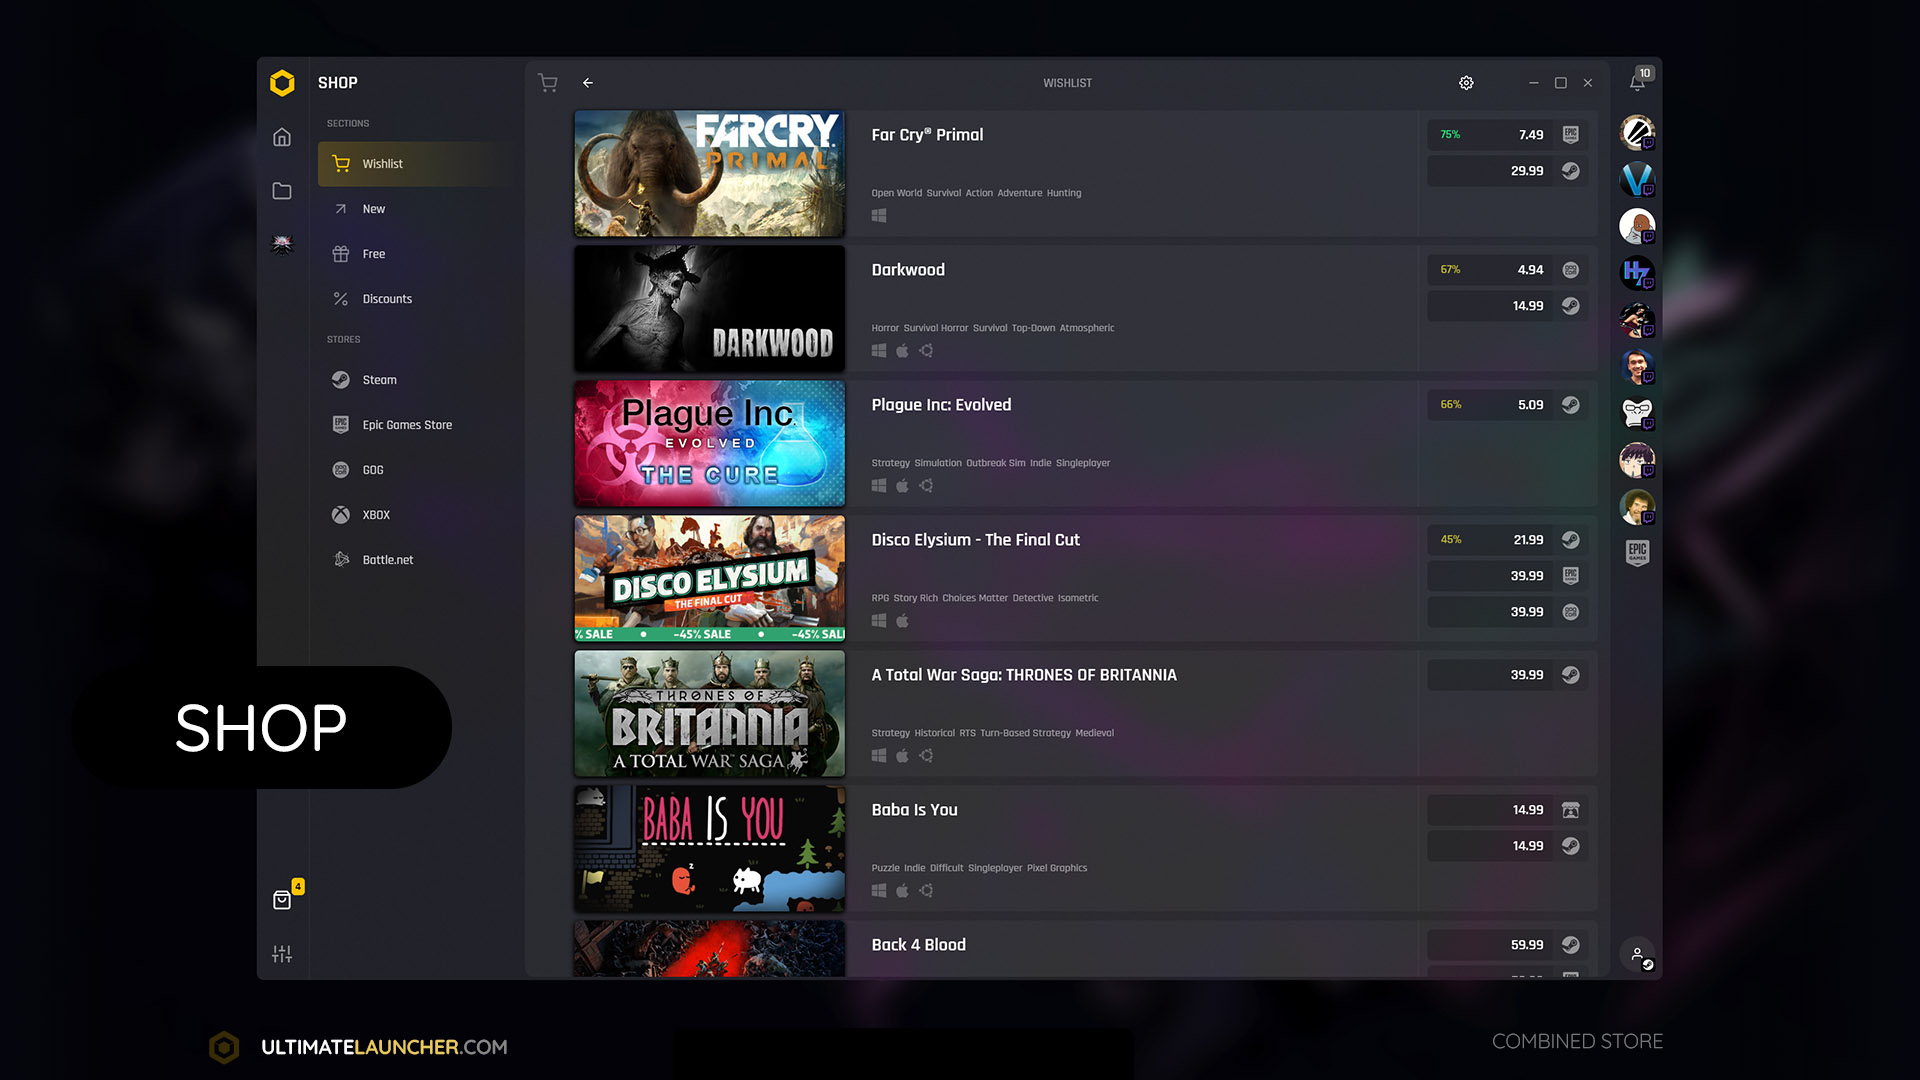The height and width of the screenshot is (1080, 1920).
Task: Filter by the XBOX store
Action: [x=414, y=515]
